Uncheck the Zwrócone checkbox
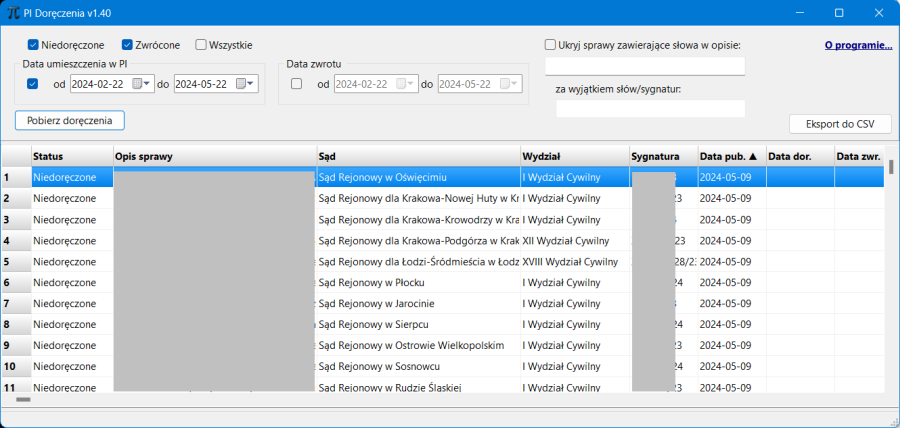This screenshot has height=428, width=900. point(127,45)
